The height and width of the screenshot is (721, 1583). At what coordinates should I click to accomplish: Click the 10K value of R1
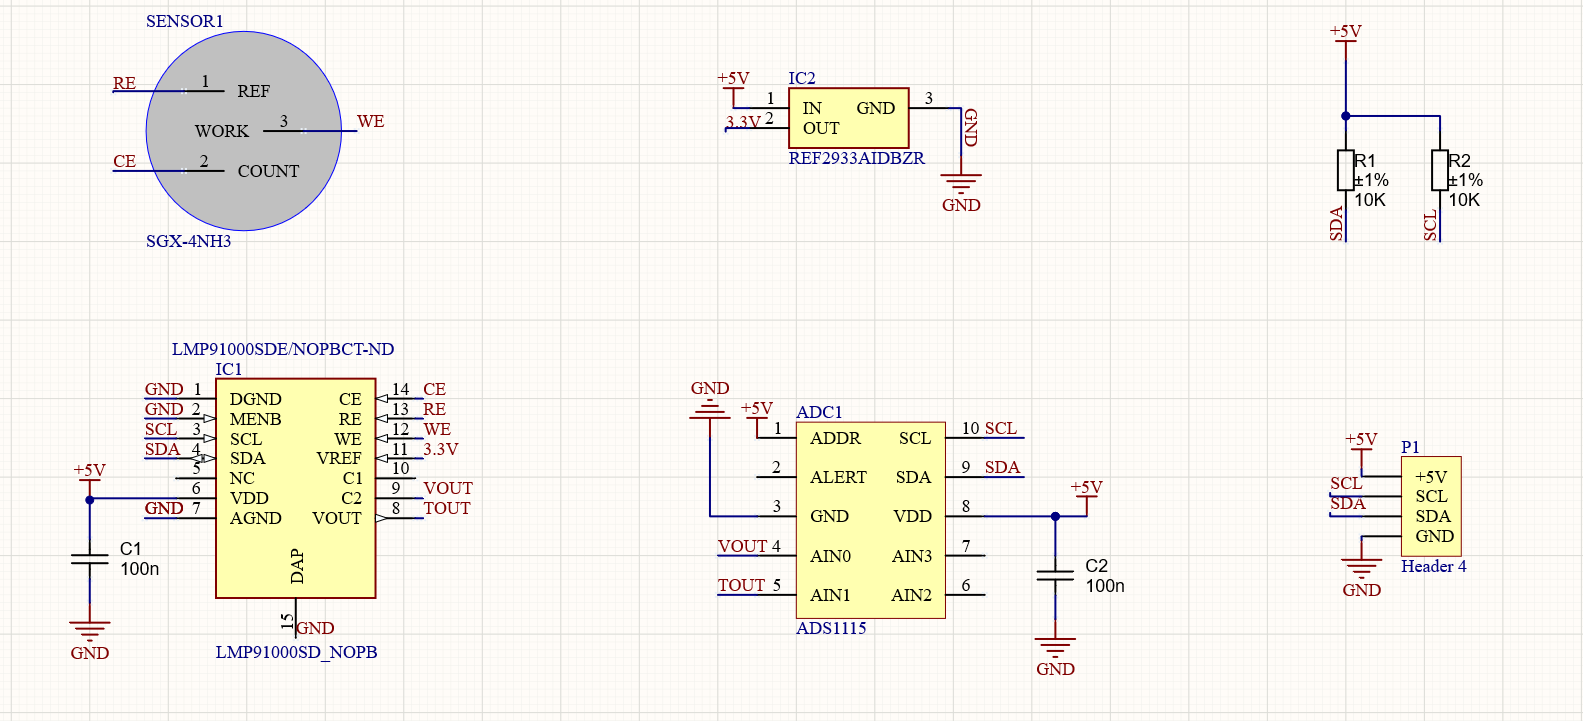point(1370,200)
